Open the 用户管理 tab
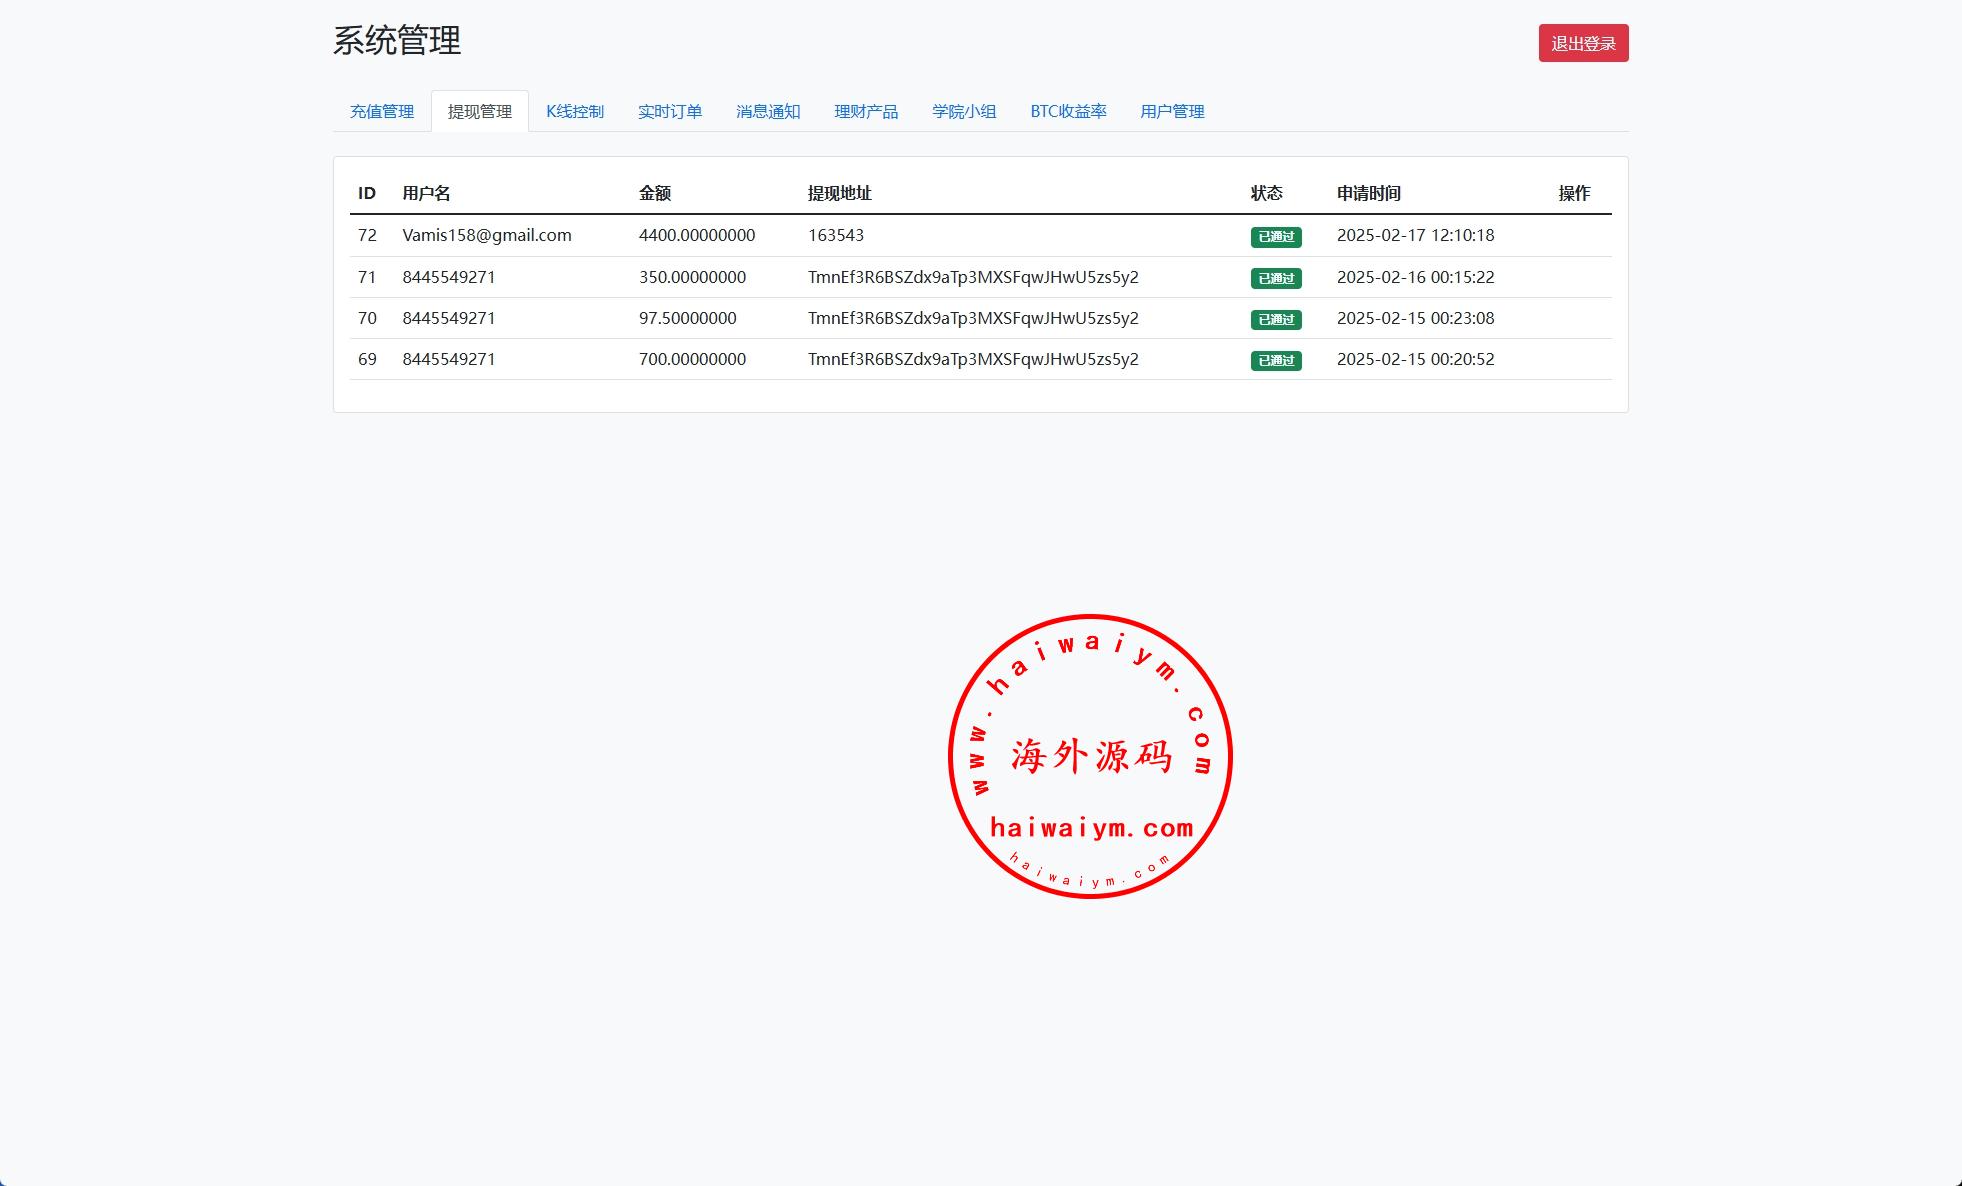 1171,111
